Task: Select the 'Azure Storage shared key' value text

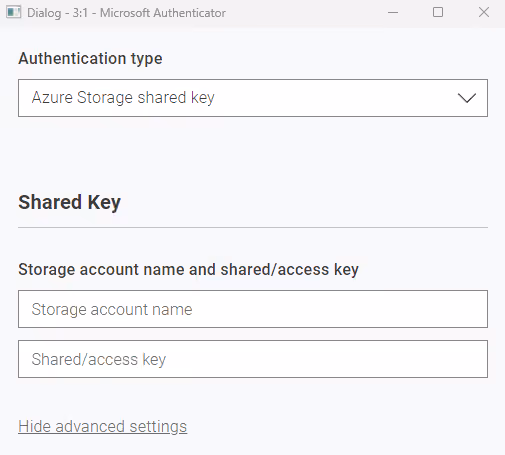Action: point(123,98)
